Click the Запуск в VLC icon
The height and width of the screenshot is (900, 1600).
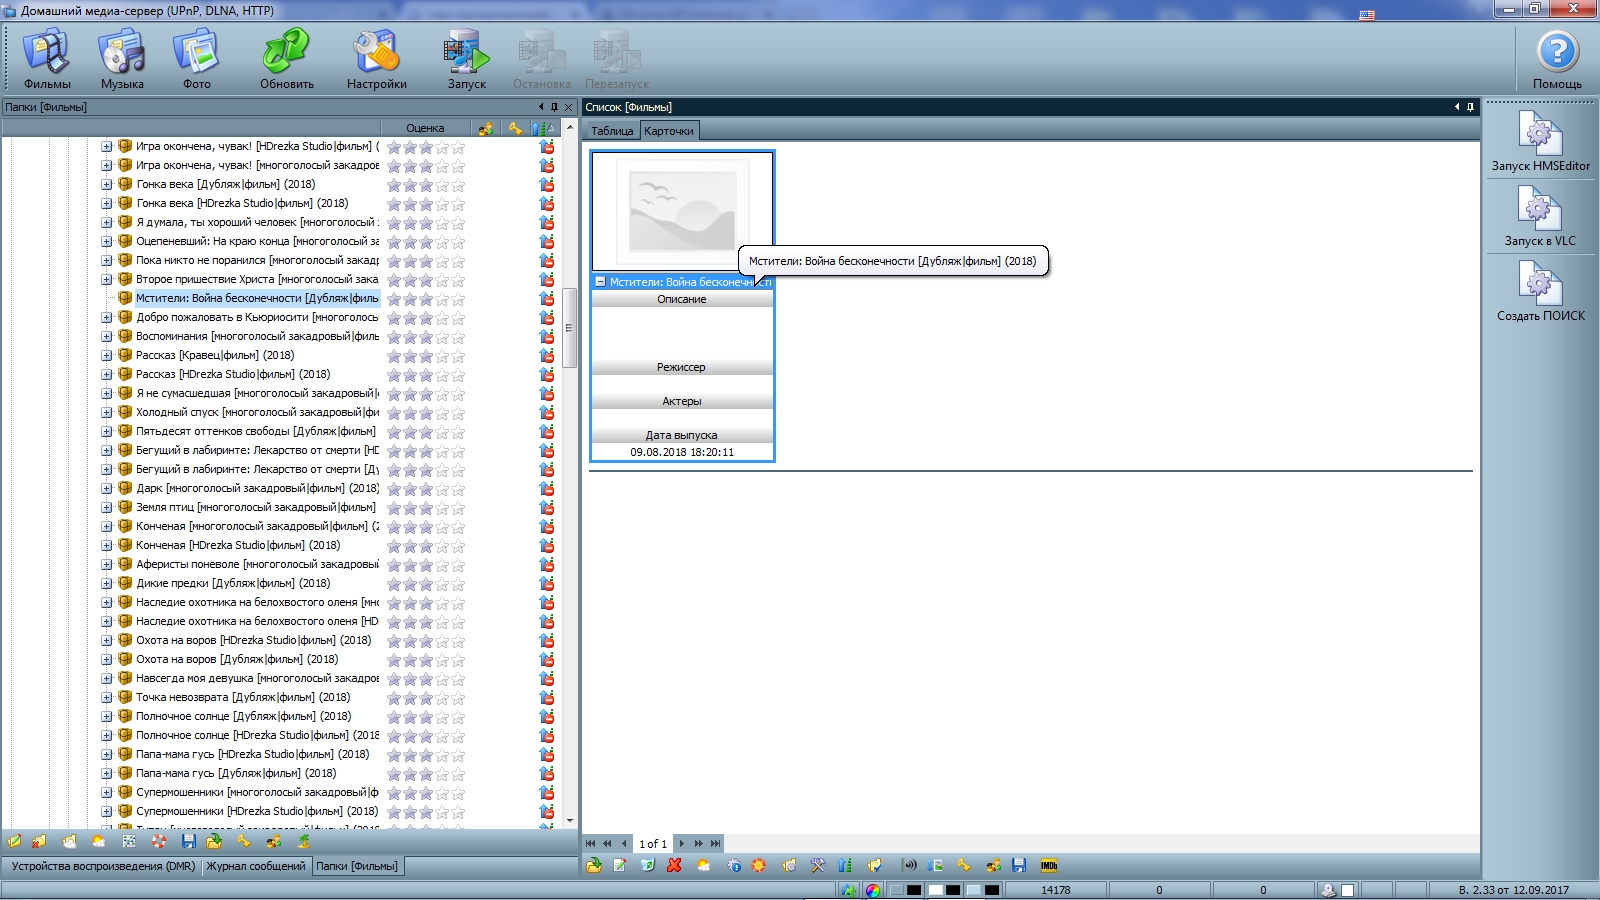click(x=1540, y=215)
